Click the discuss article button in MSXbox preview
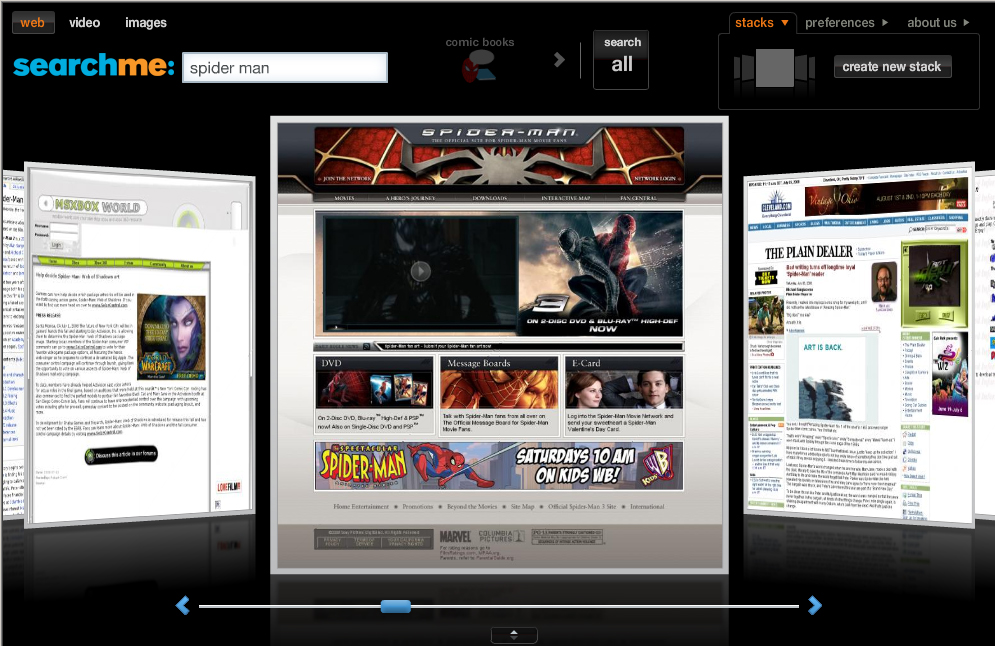This screenshot has height=646, width=995. [x=121, y=454]
